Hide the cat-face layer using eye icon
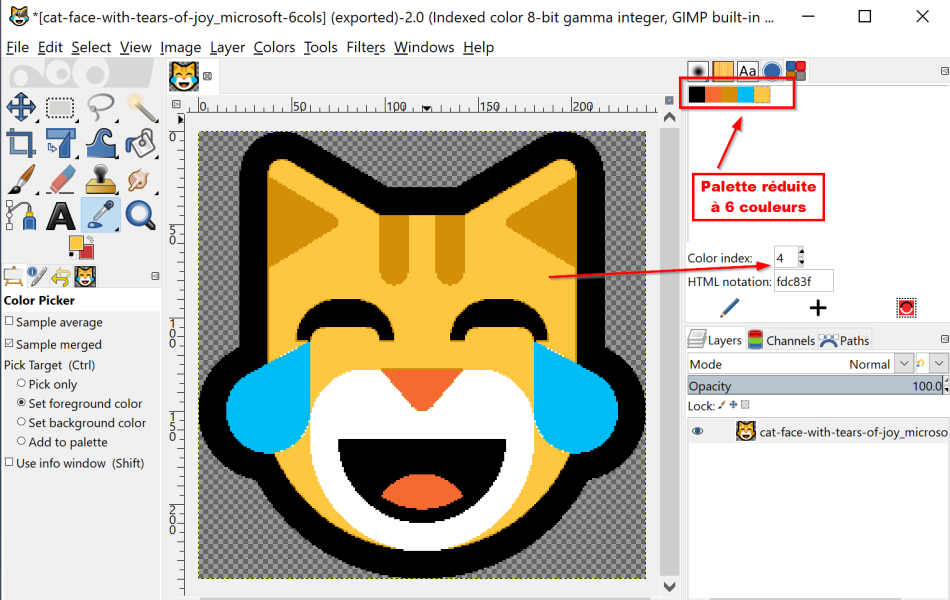Image resolution: width=950 pixels, height=600 pixels. pos(698,432)
